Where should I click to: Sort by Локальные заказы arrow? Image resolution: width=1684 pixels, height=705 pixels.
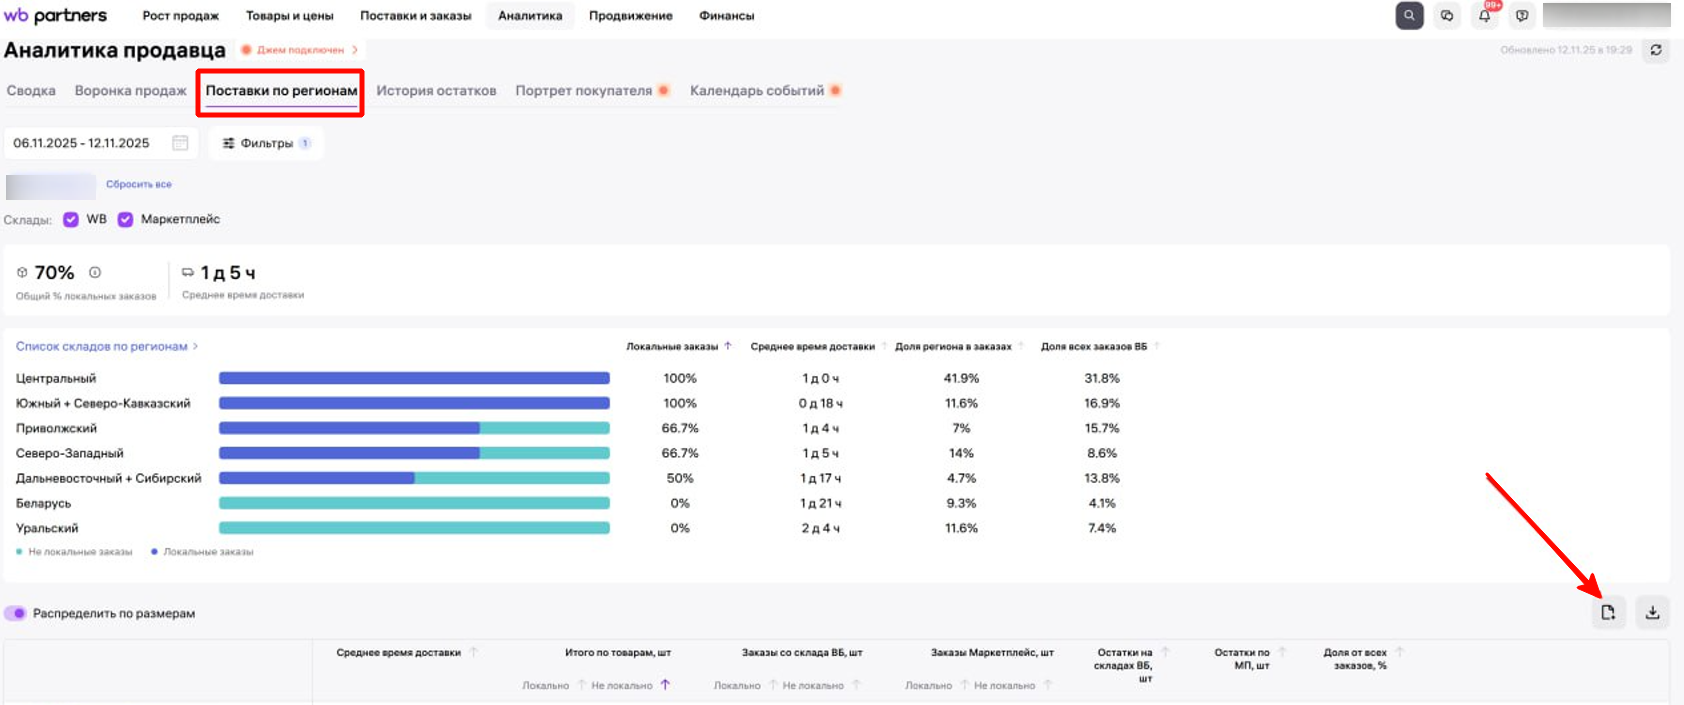(728, 346)
